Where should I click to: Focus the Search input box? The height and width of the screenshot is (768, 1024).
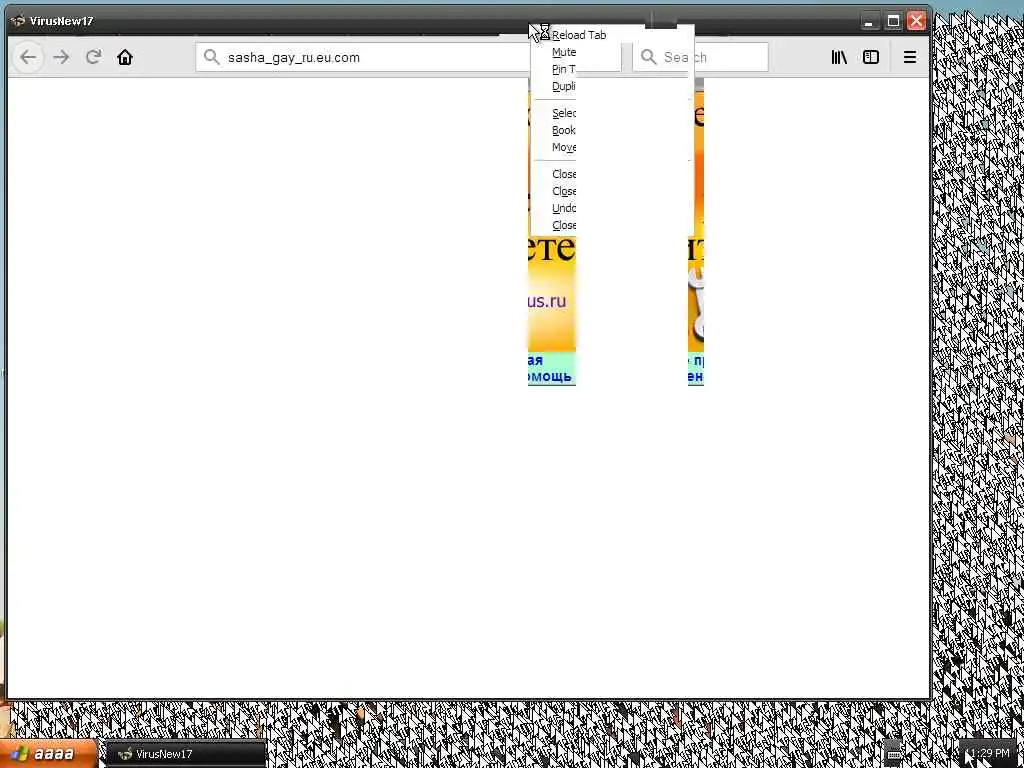coord(700,57)
